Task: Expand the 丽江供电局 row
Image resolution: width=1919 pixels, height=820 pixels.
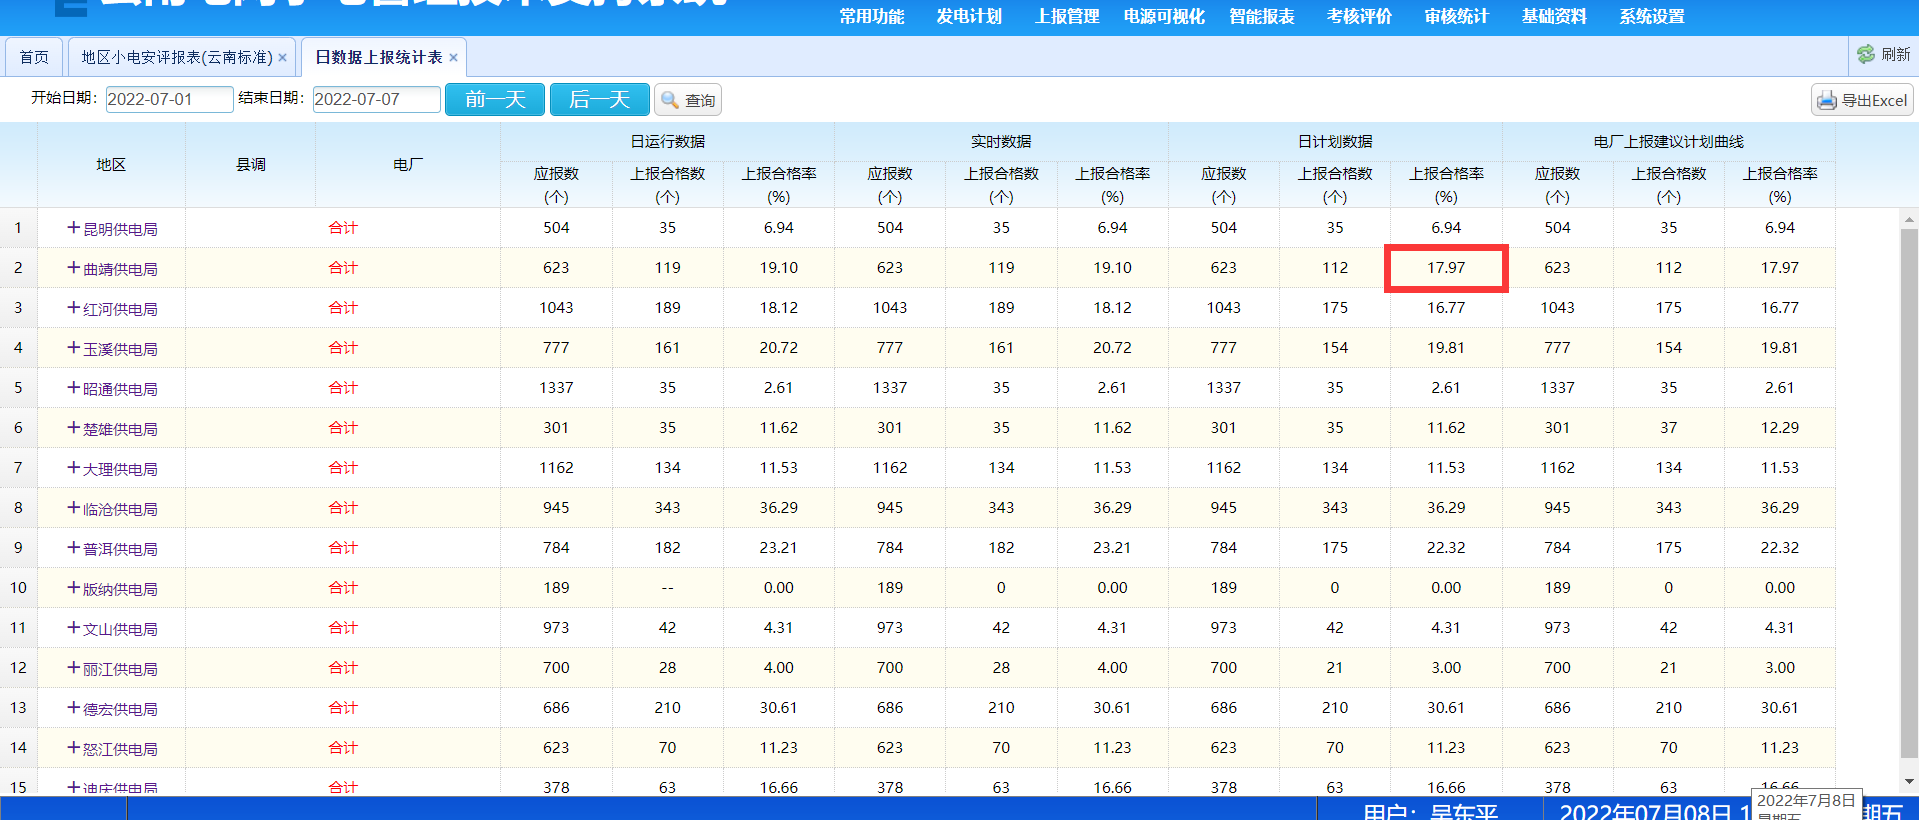Action: [x=74, y=668]
